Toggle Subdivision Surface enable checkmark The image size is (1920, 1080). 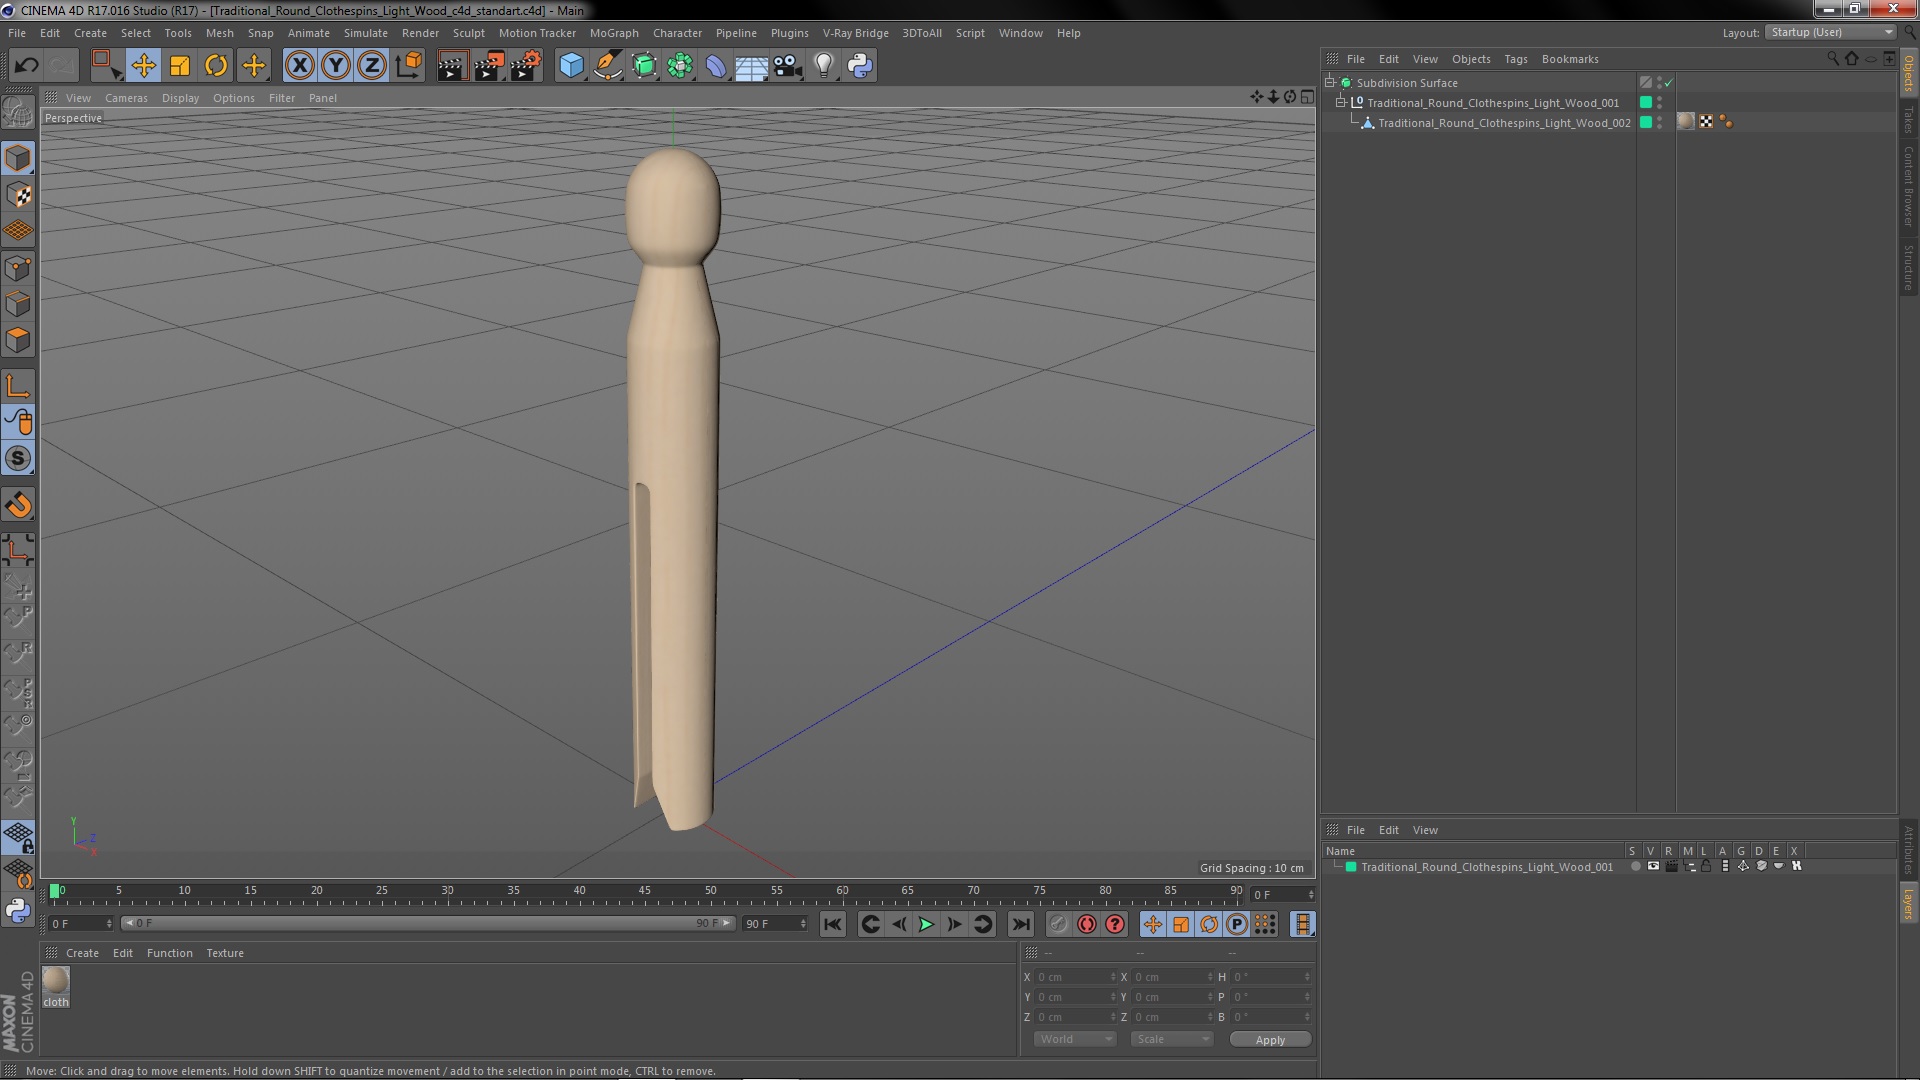click(1668, 83)
